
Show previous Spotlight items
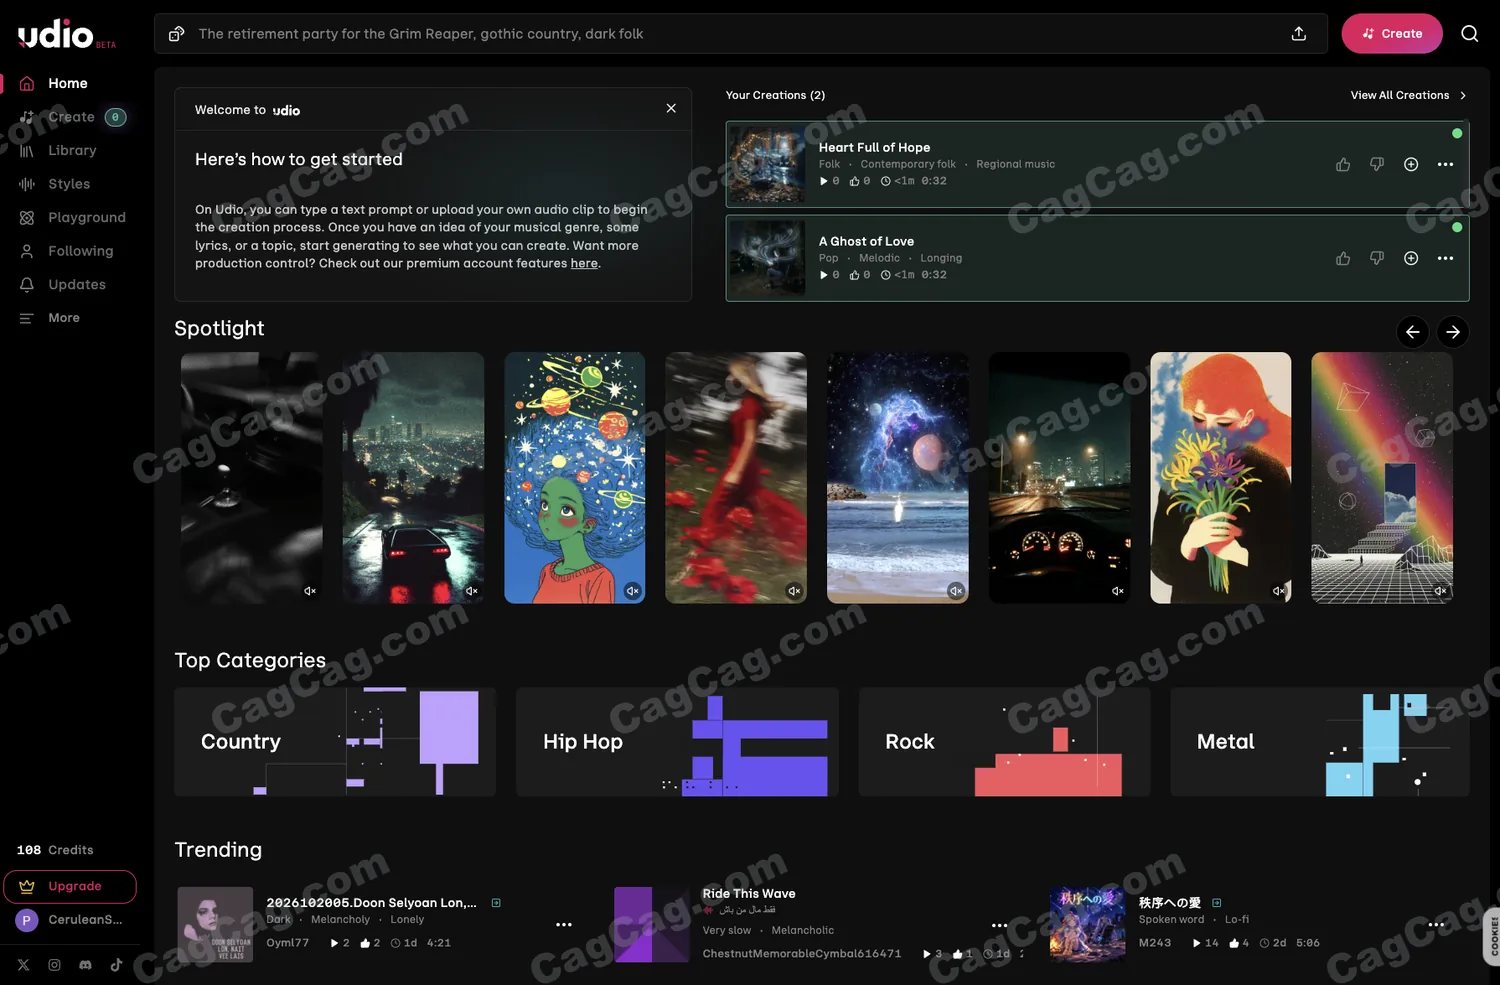coord(1412,332)
